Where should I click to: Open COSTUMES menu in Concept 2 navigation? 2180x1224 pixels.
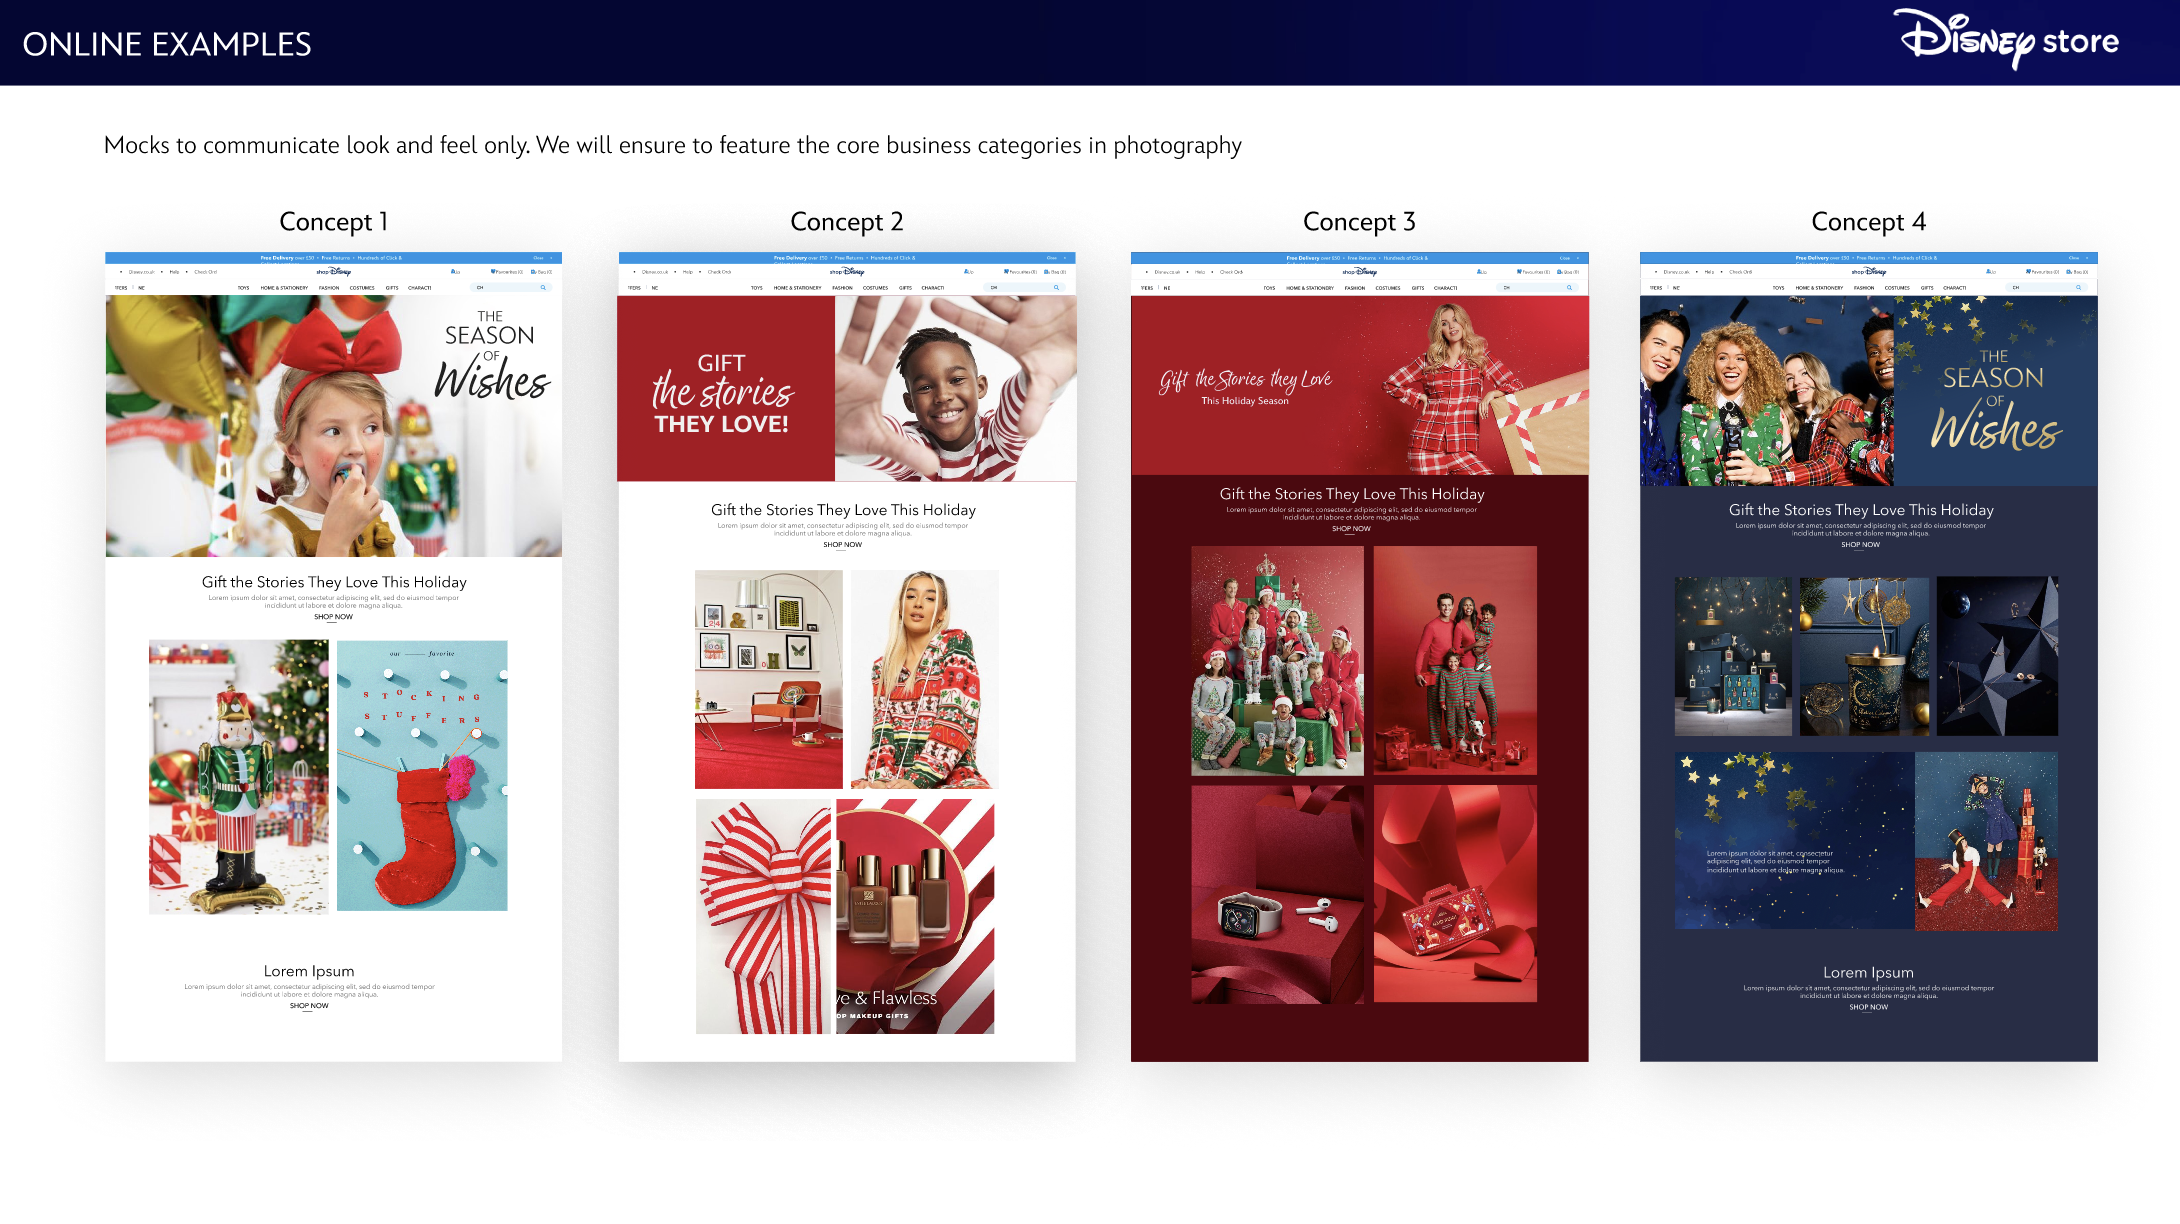(875, 288)
